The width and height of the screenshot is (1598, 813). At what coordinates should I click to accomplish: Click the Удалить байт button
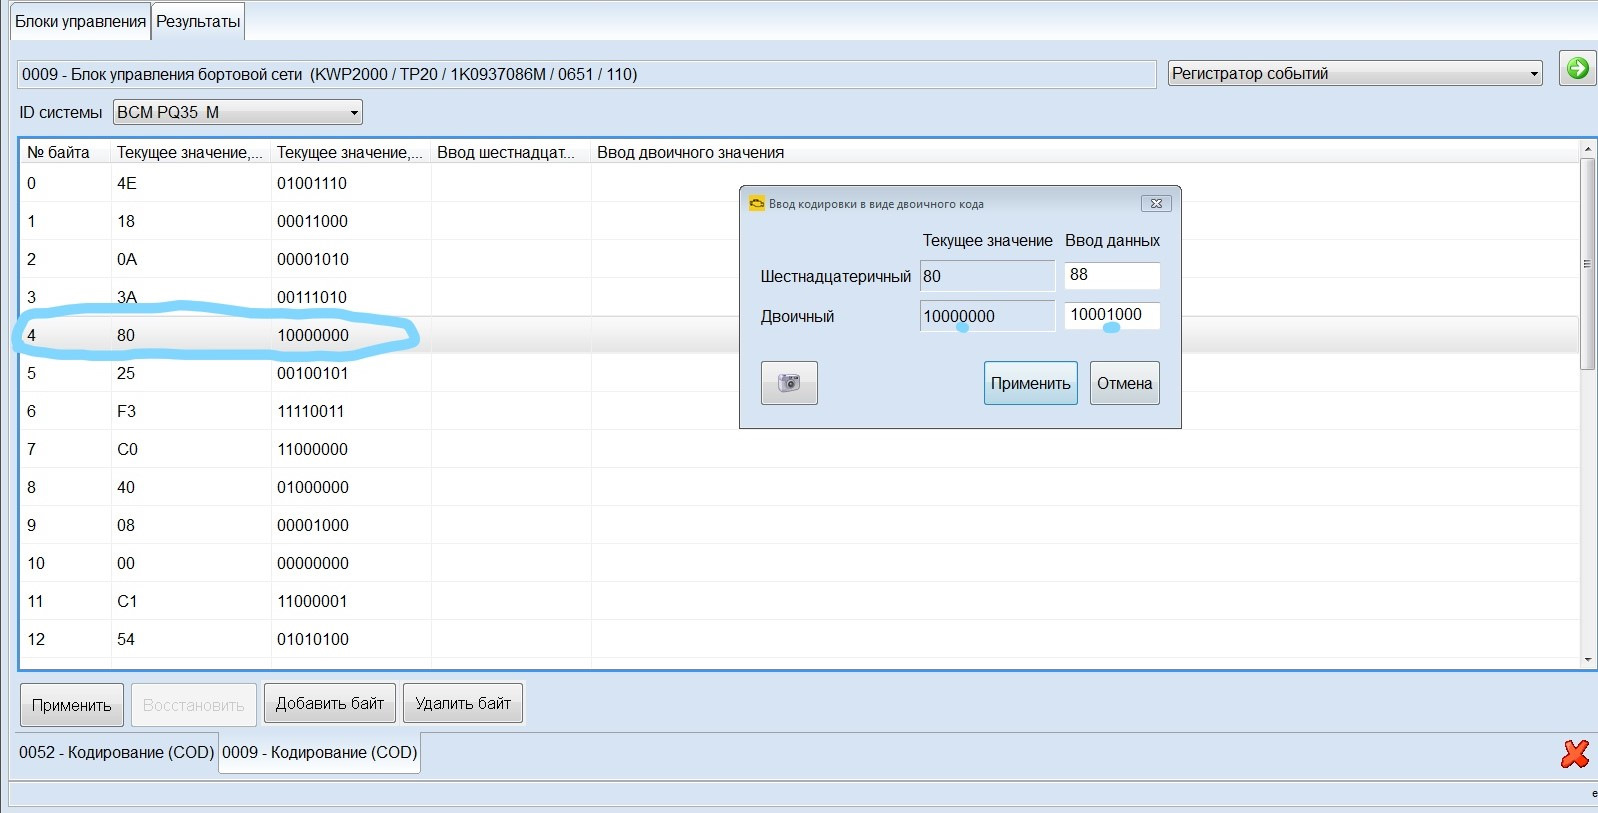point(463,703)
